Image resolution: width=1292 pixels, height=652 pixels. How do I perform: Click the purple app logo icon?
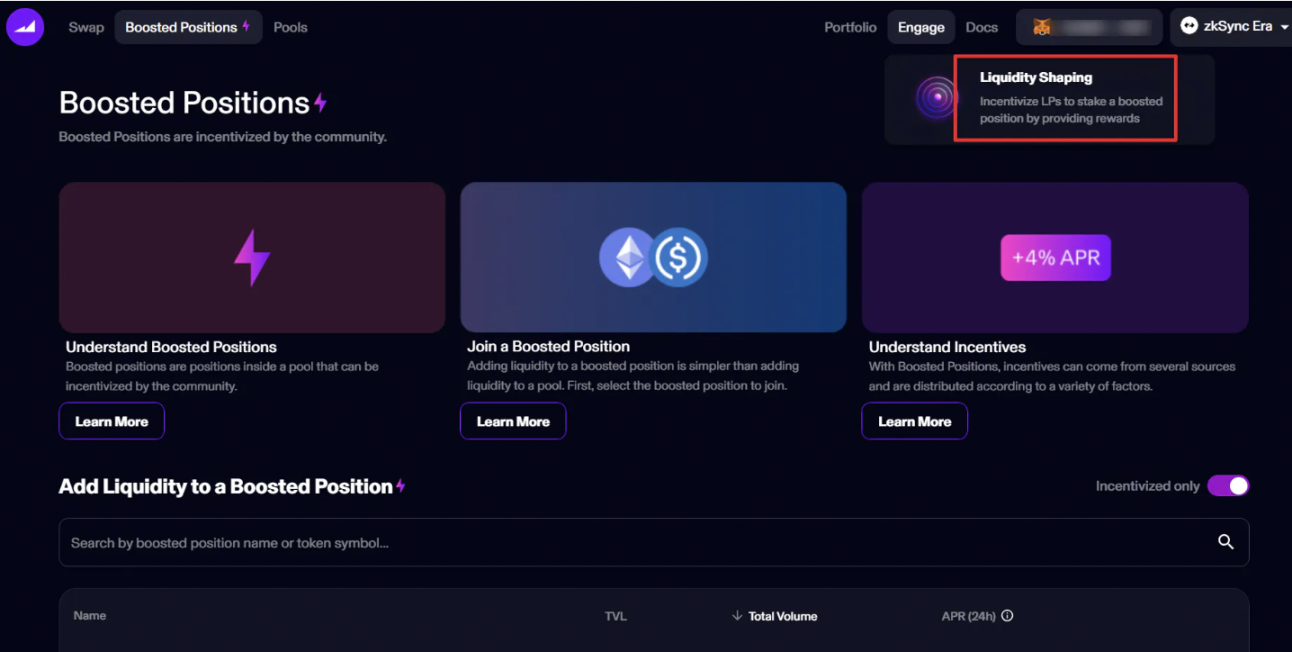(x=25, y=27)
